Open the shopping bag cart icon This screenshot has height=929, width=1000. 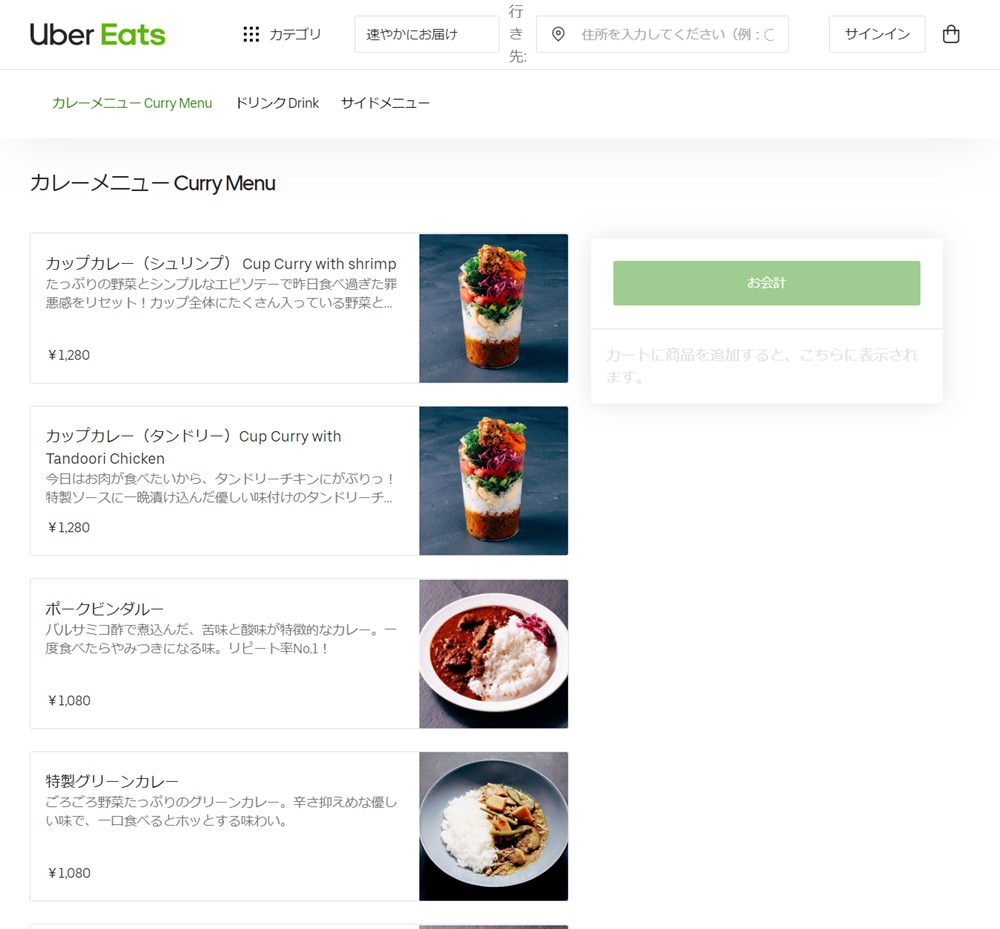pyautogui.click(x=950, y=34)
